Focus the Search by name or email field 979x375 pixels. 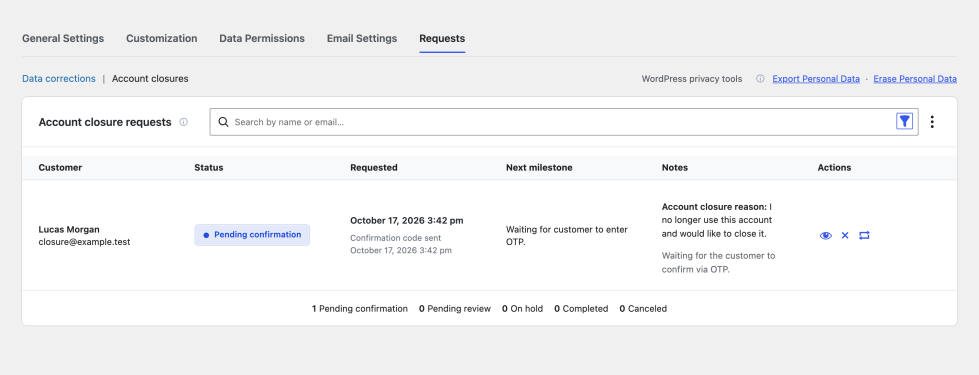click(x=563, y=122)
